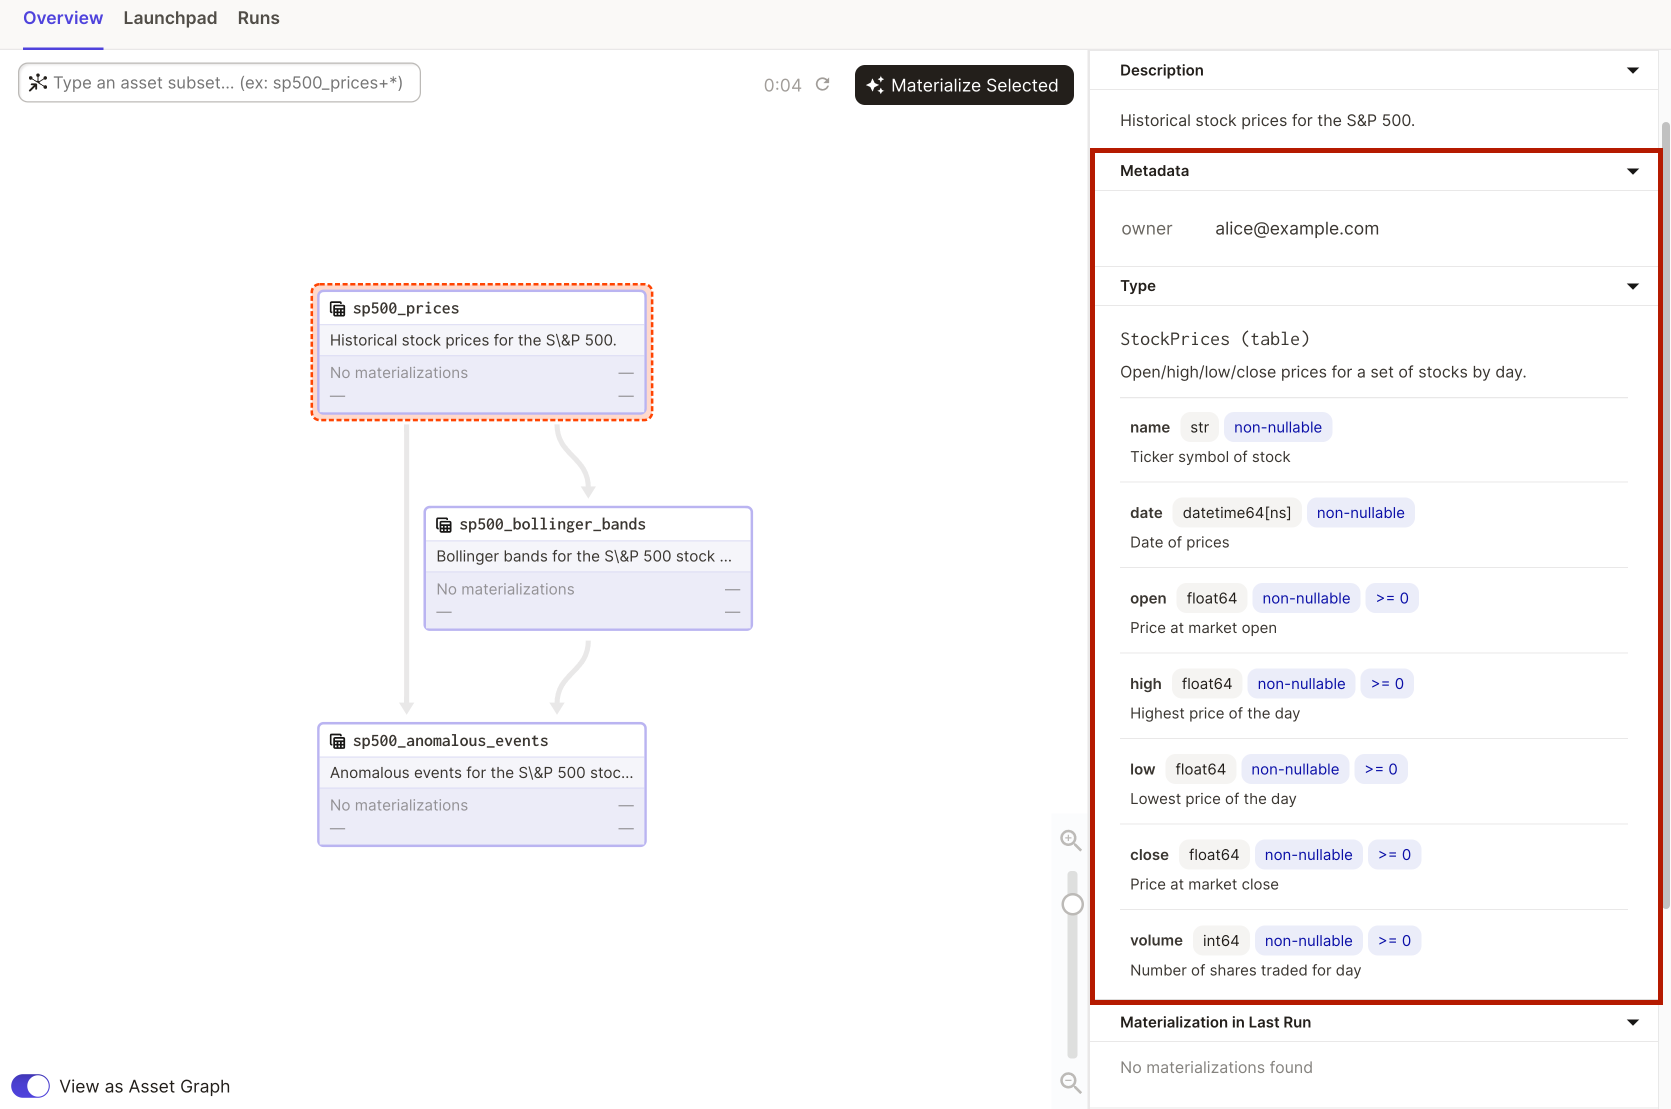Click the StockPrices (table) type name

(x=1214, y=339)
